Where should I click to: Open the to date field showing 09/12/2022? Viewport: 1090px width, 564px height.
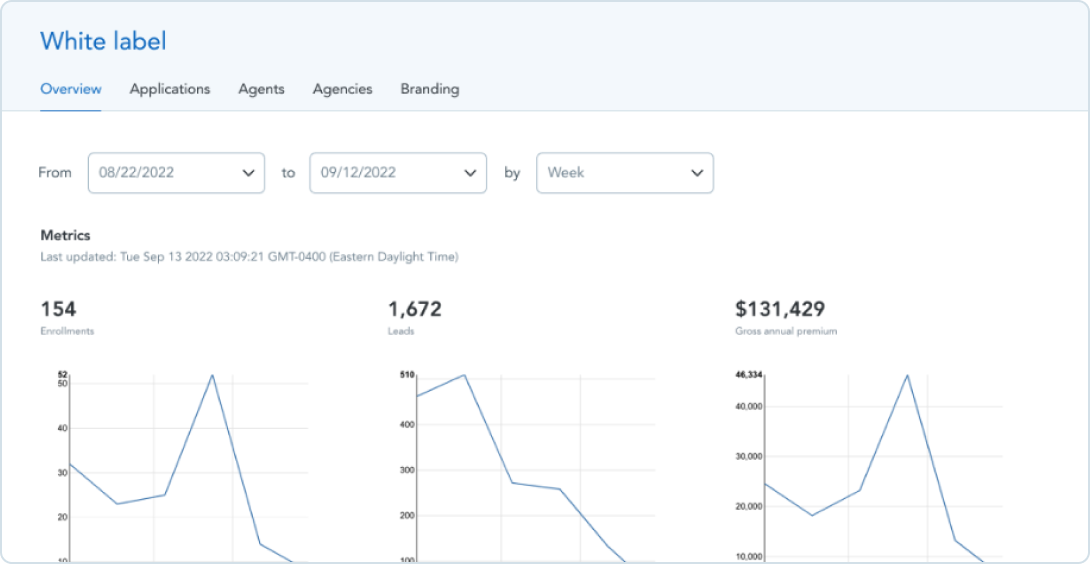click(387, 172)
